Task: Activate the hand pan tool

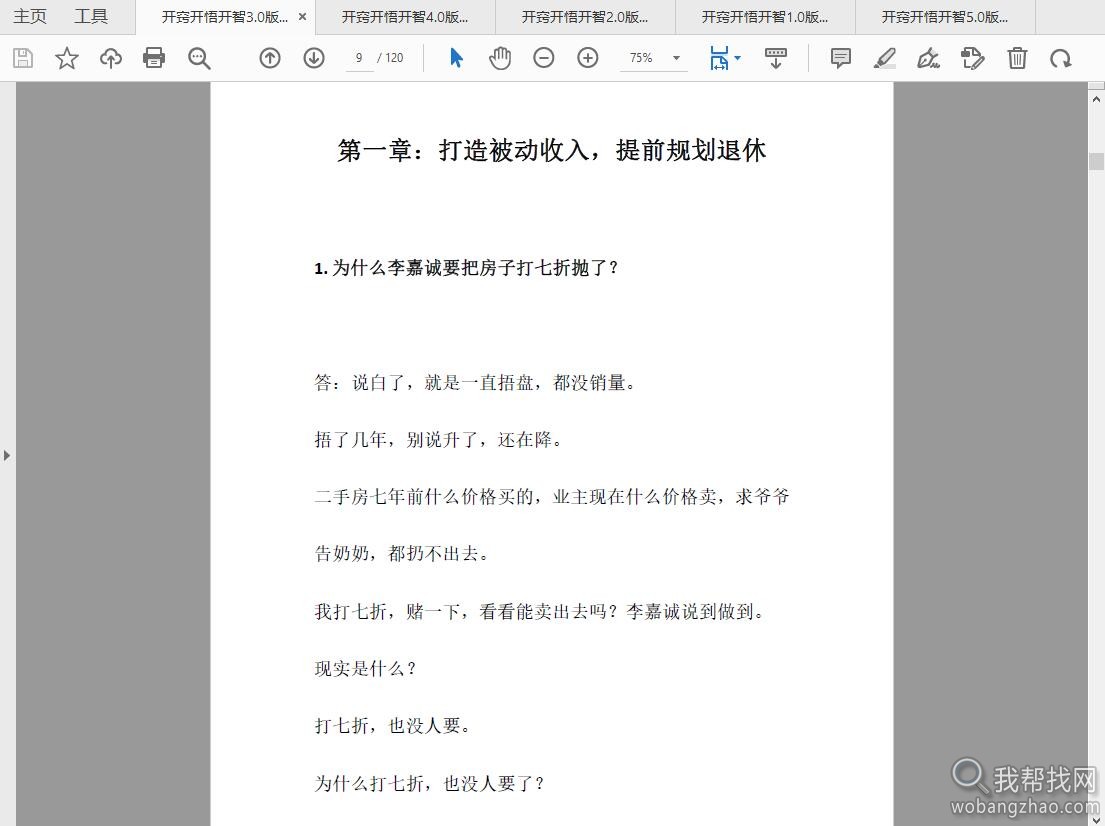Action: pyautogui.click(x=500, y=58)
